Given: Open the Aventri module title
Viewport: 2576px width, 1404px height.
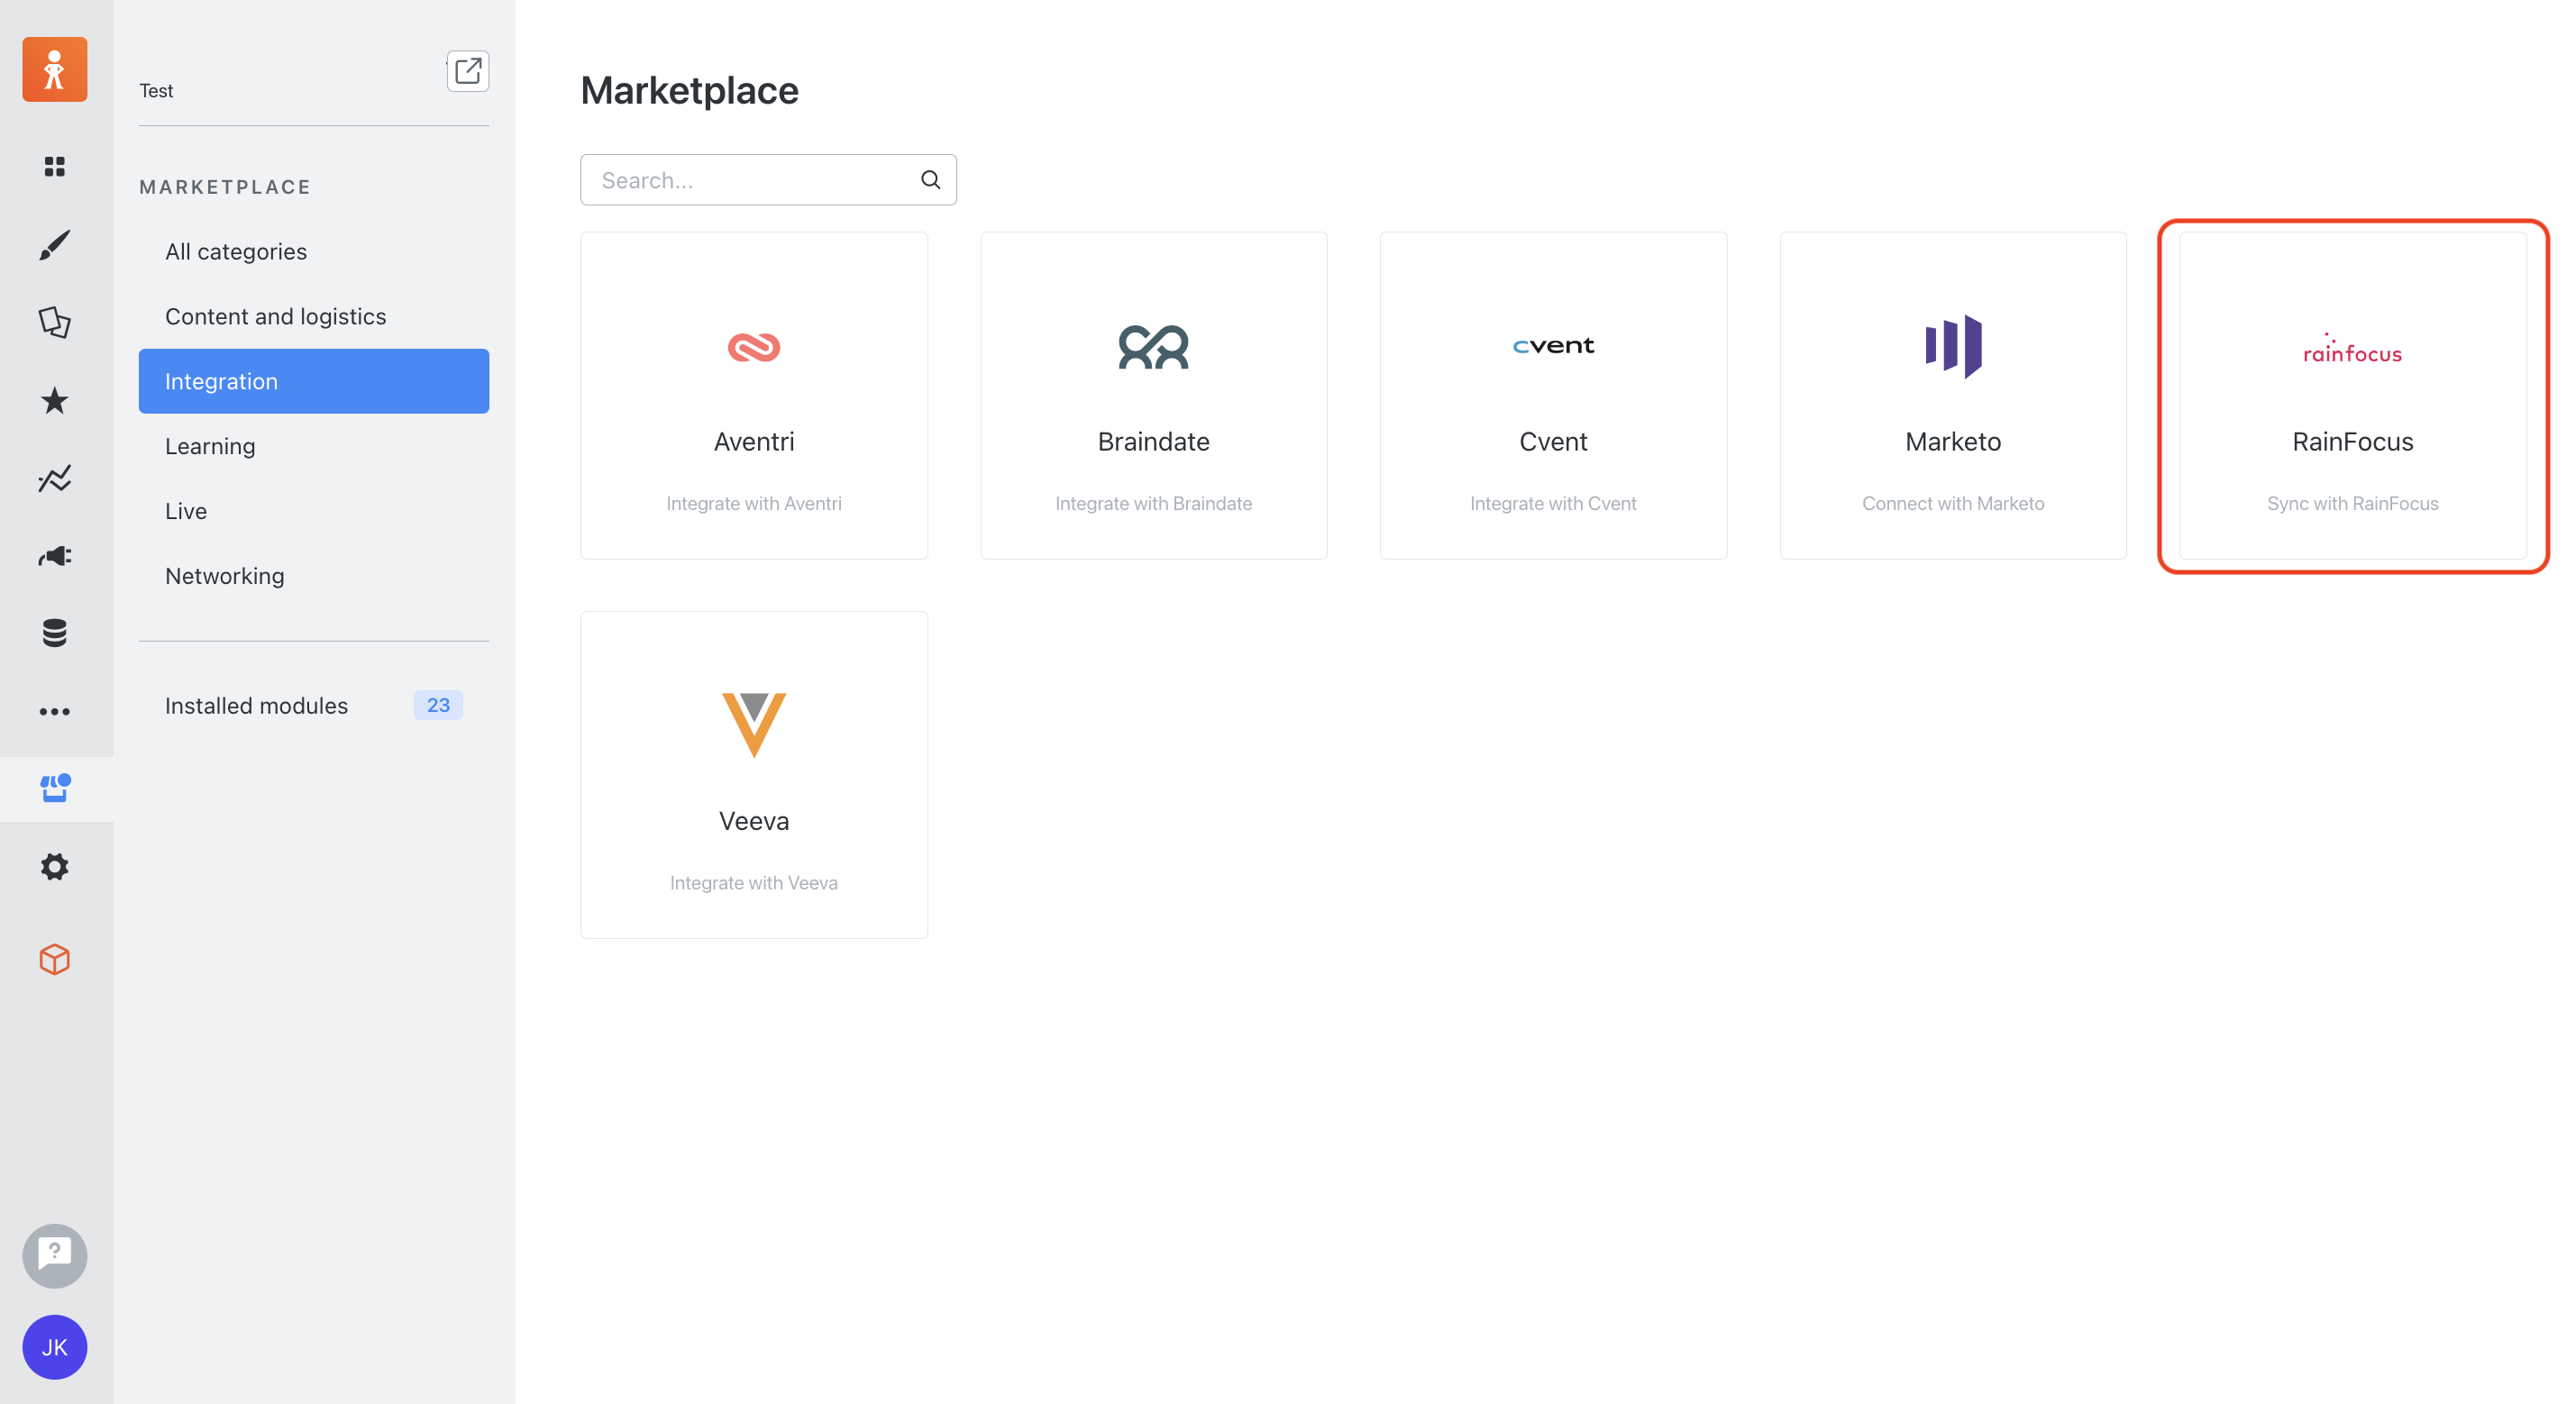Looking at the screenshot, I should pos(753,442).
